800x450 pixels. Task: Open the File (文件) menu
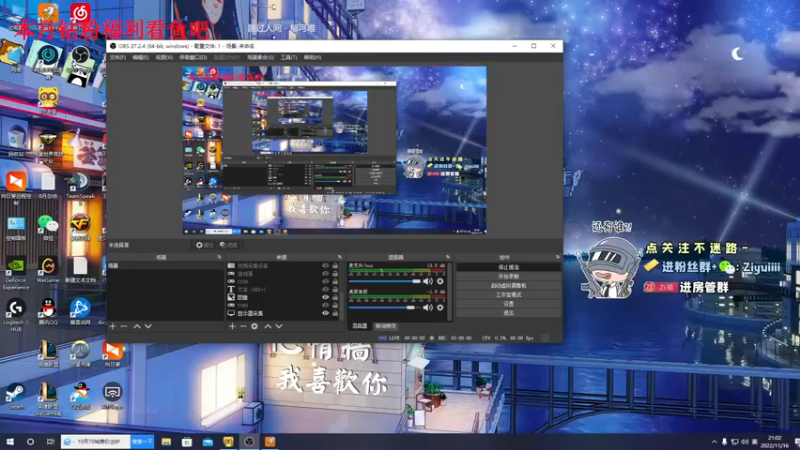coord(117,58)
